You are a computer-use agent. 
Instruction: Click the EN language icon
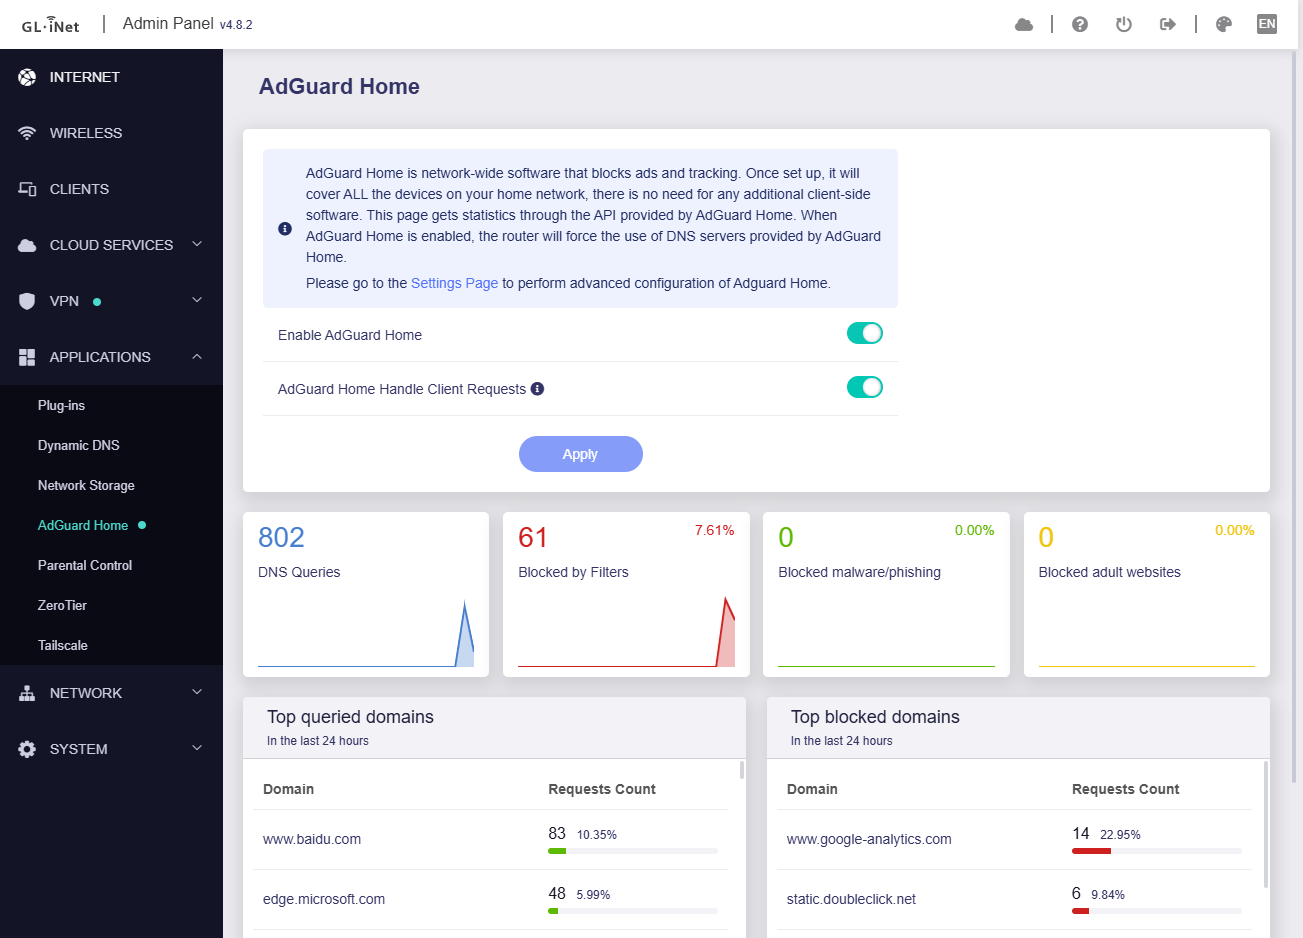point(1266,24)
